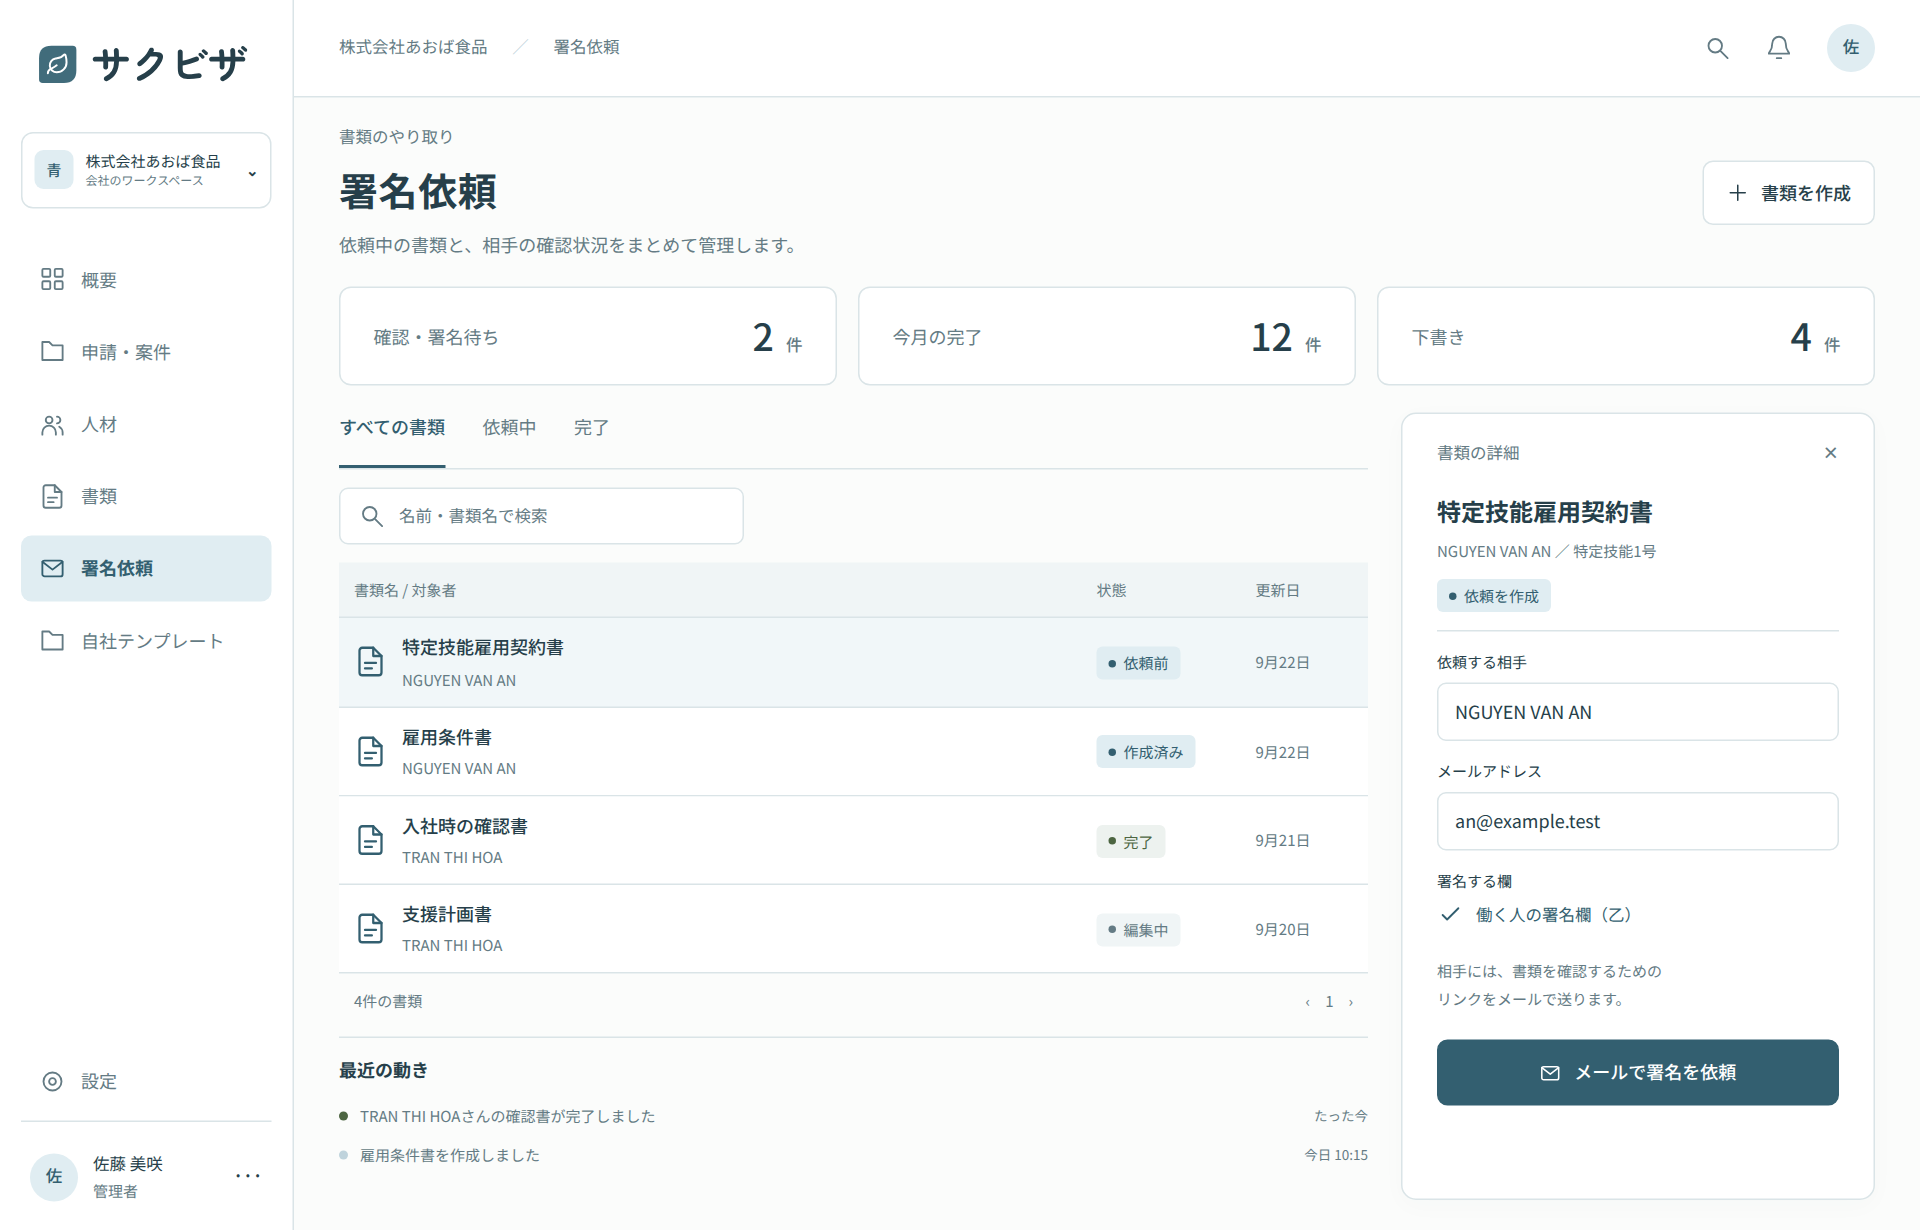Click the 依頼を作成 badge in detail panel
The width and height of the screenshot is (1920, 1230).
tap(1493, 596)
